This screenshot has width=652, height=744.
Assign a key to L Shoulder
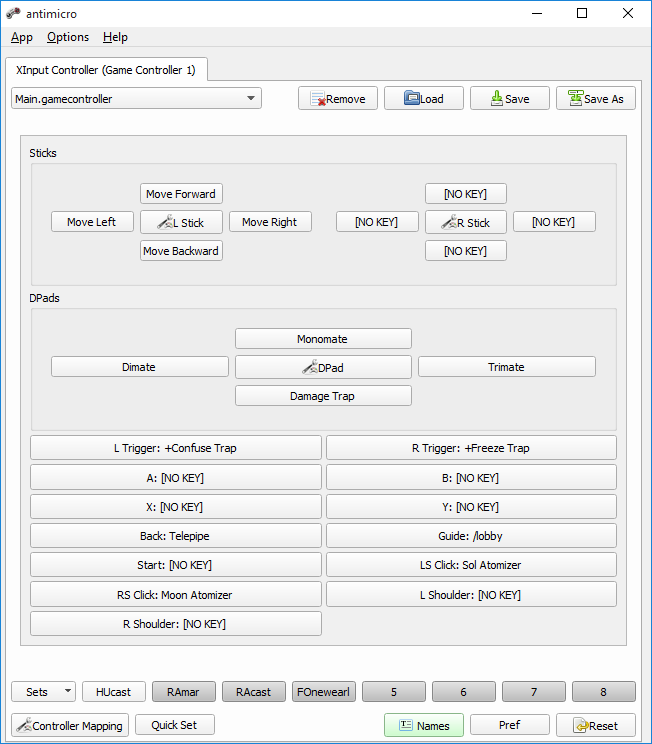click(x=471, y=595)
